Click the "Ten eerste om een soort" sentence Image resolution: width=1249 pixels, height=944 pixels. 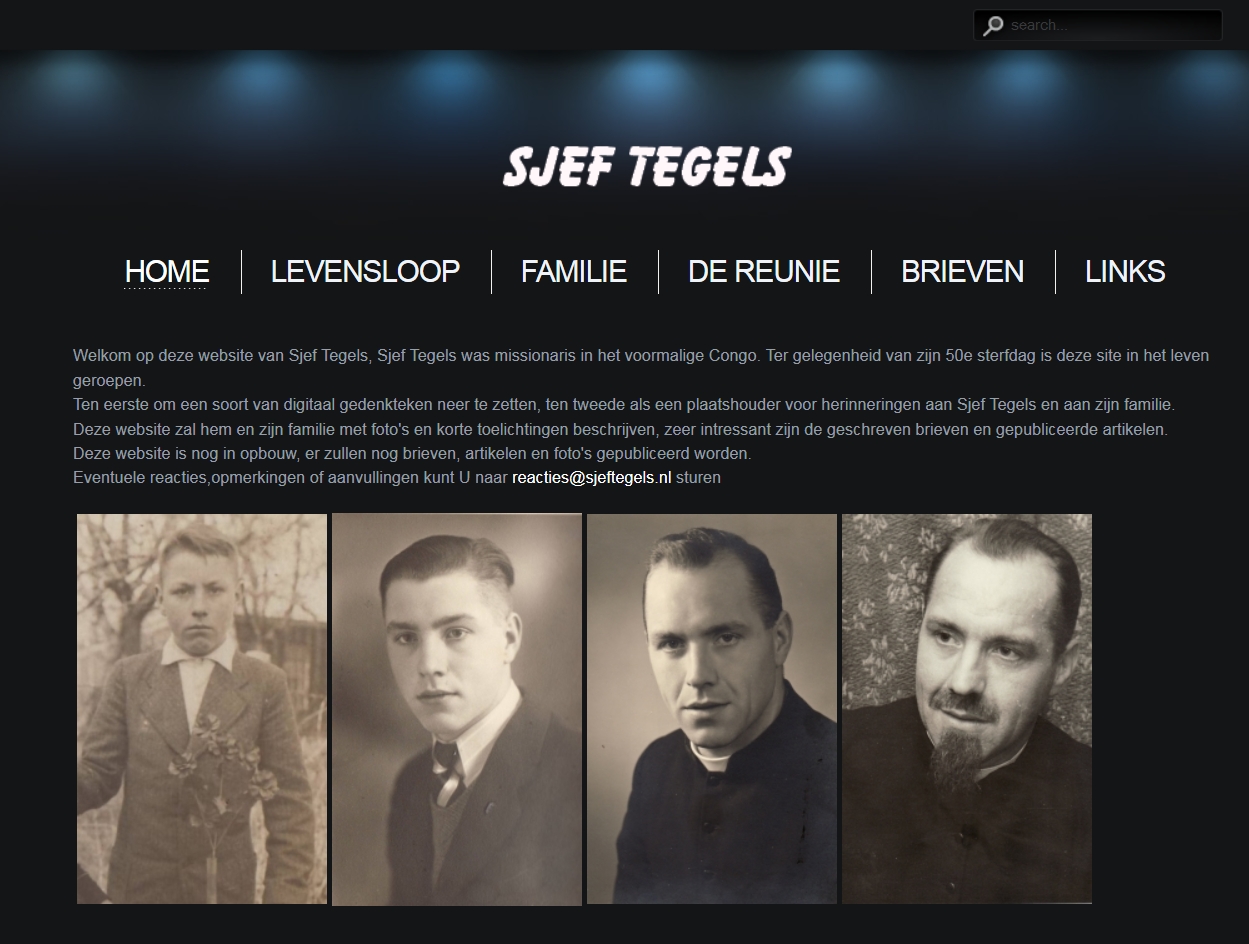(624, 405)
